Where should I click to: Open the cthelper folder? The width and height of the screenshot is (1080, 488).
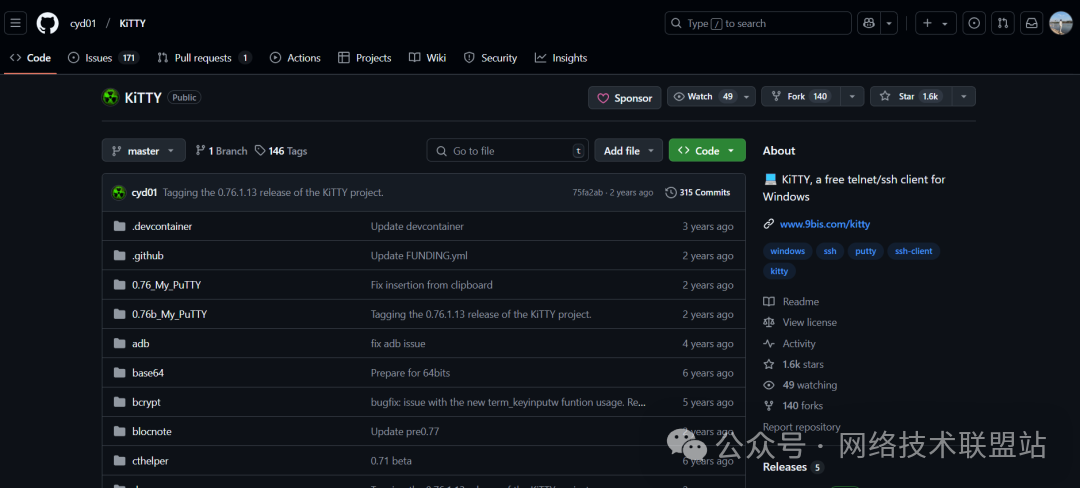point(150,460)
